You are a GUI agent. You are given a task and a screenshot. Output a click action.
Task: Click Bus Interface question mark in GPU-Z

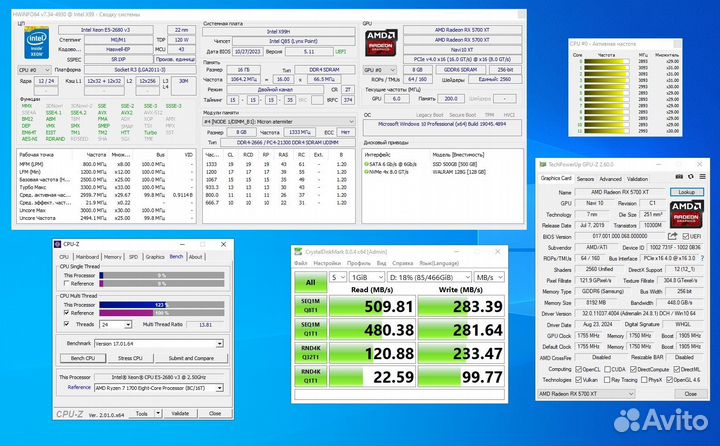702,259
